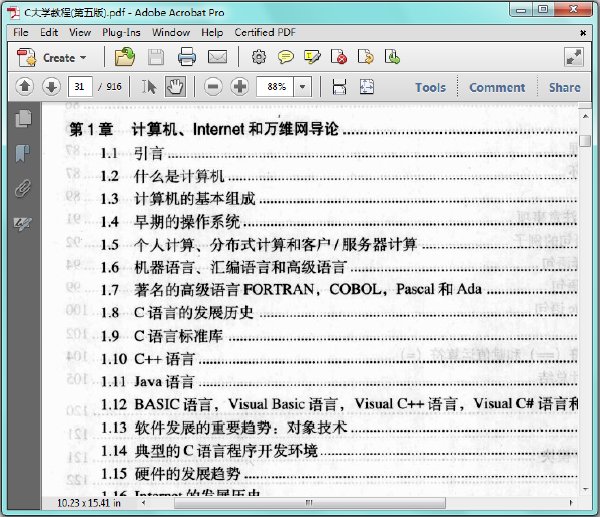The image size is (600, 517).
Task: Click the entry 1.11 Java 语言
Action: 148,381
